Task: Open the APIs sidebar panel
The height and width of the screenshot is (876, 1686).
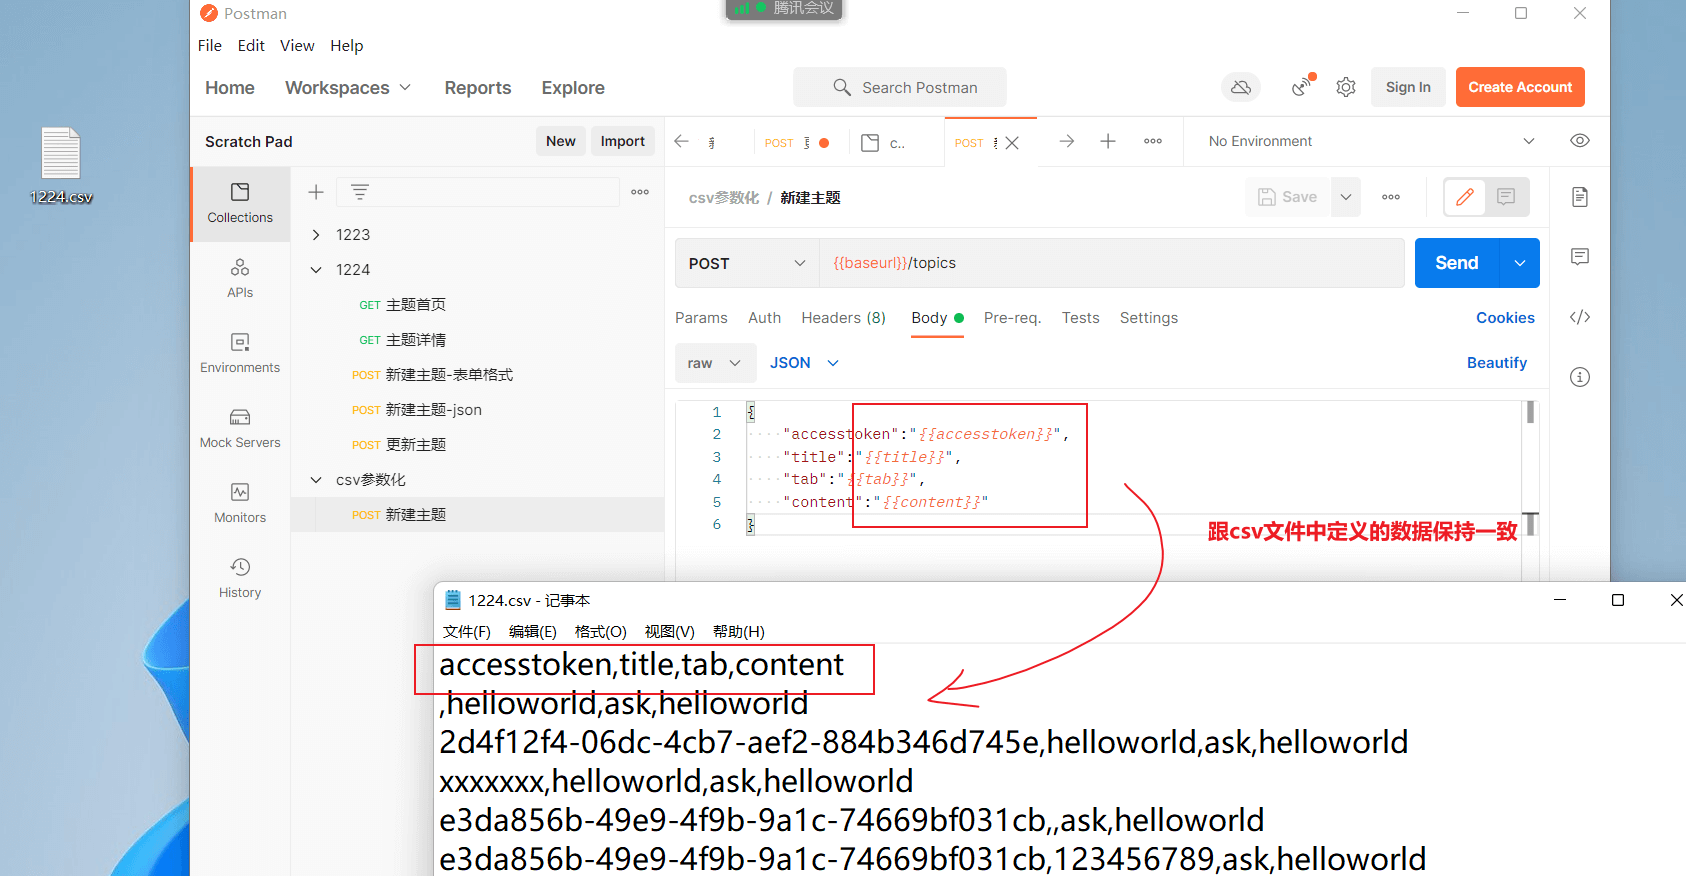Action: 240,279
